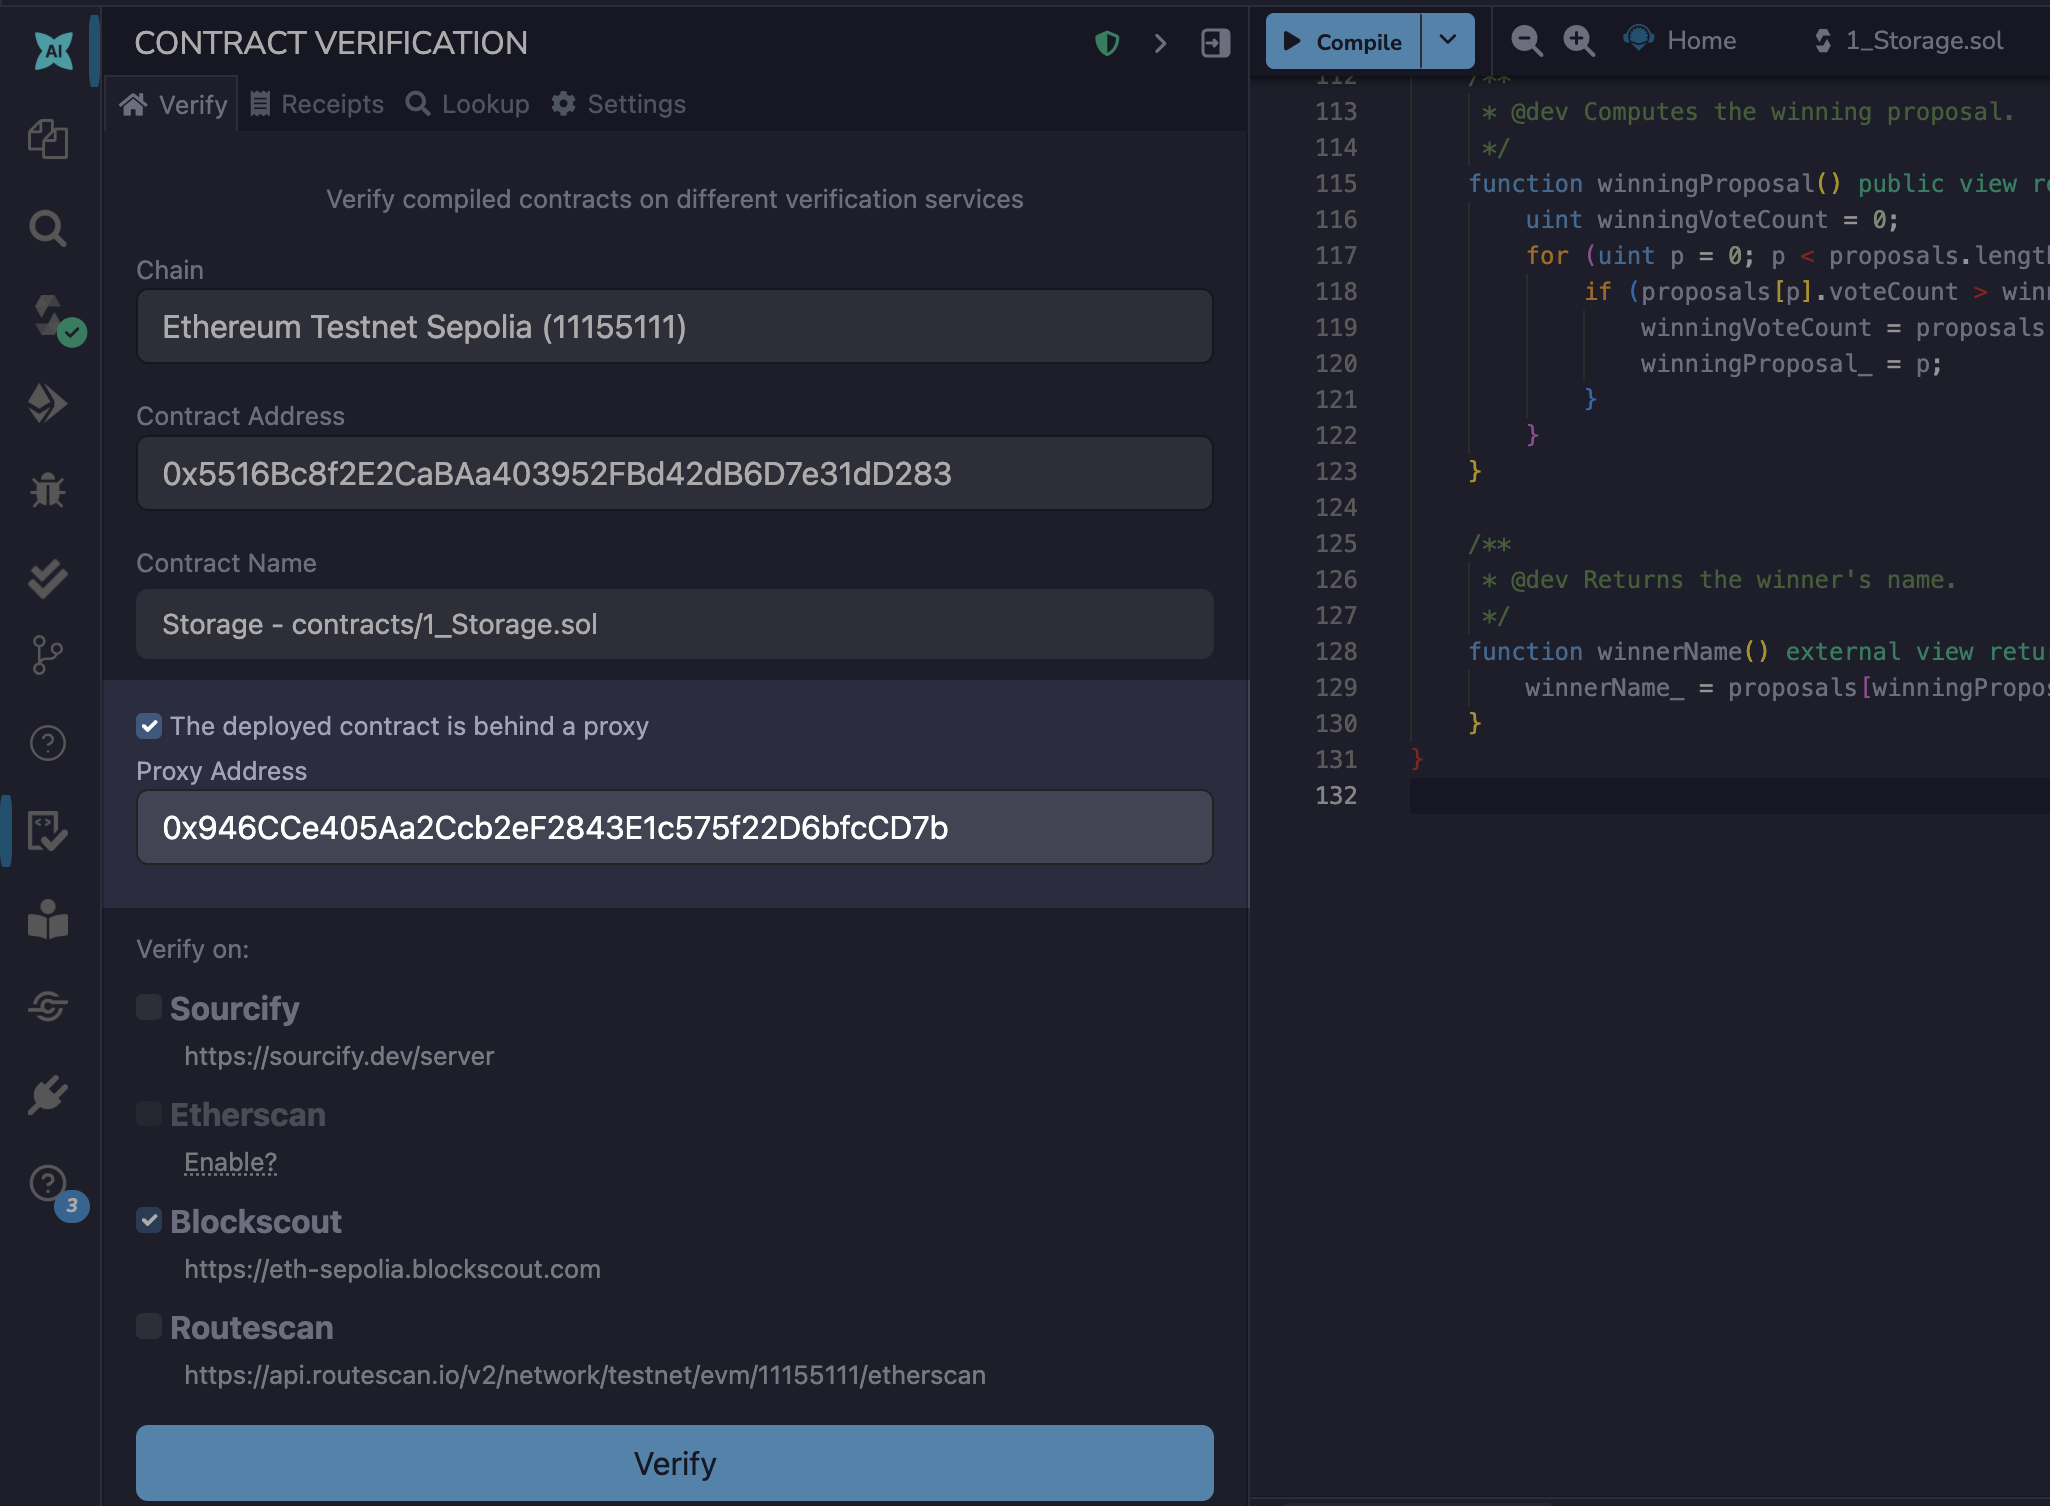Click the Contract Address input field
Viewport: 2050px width, 1506px height.
point(675,474)
